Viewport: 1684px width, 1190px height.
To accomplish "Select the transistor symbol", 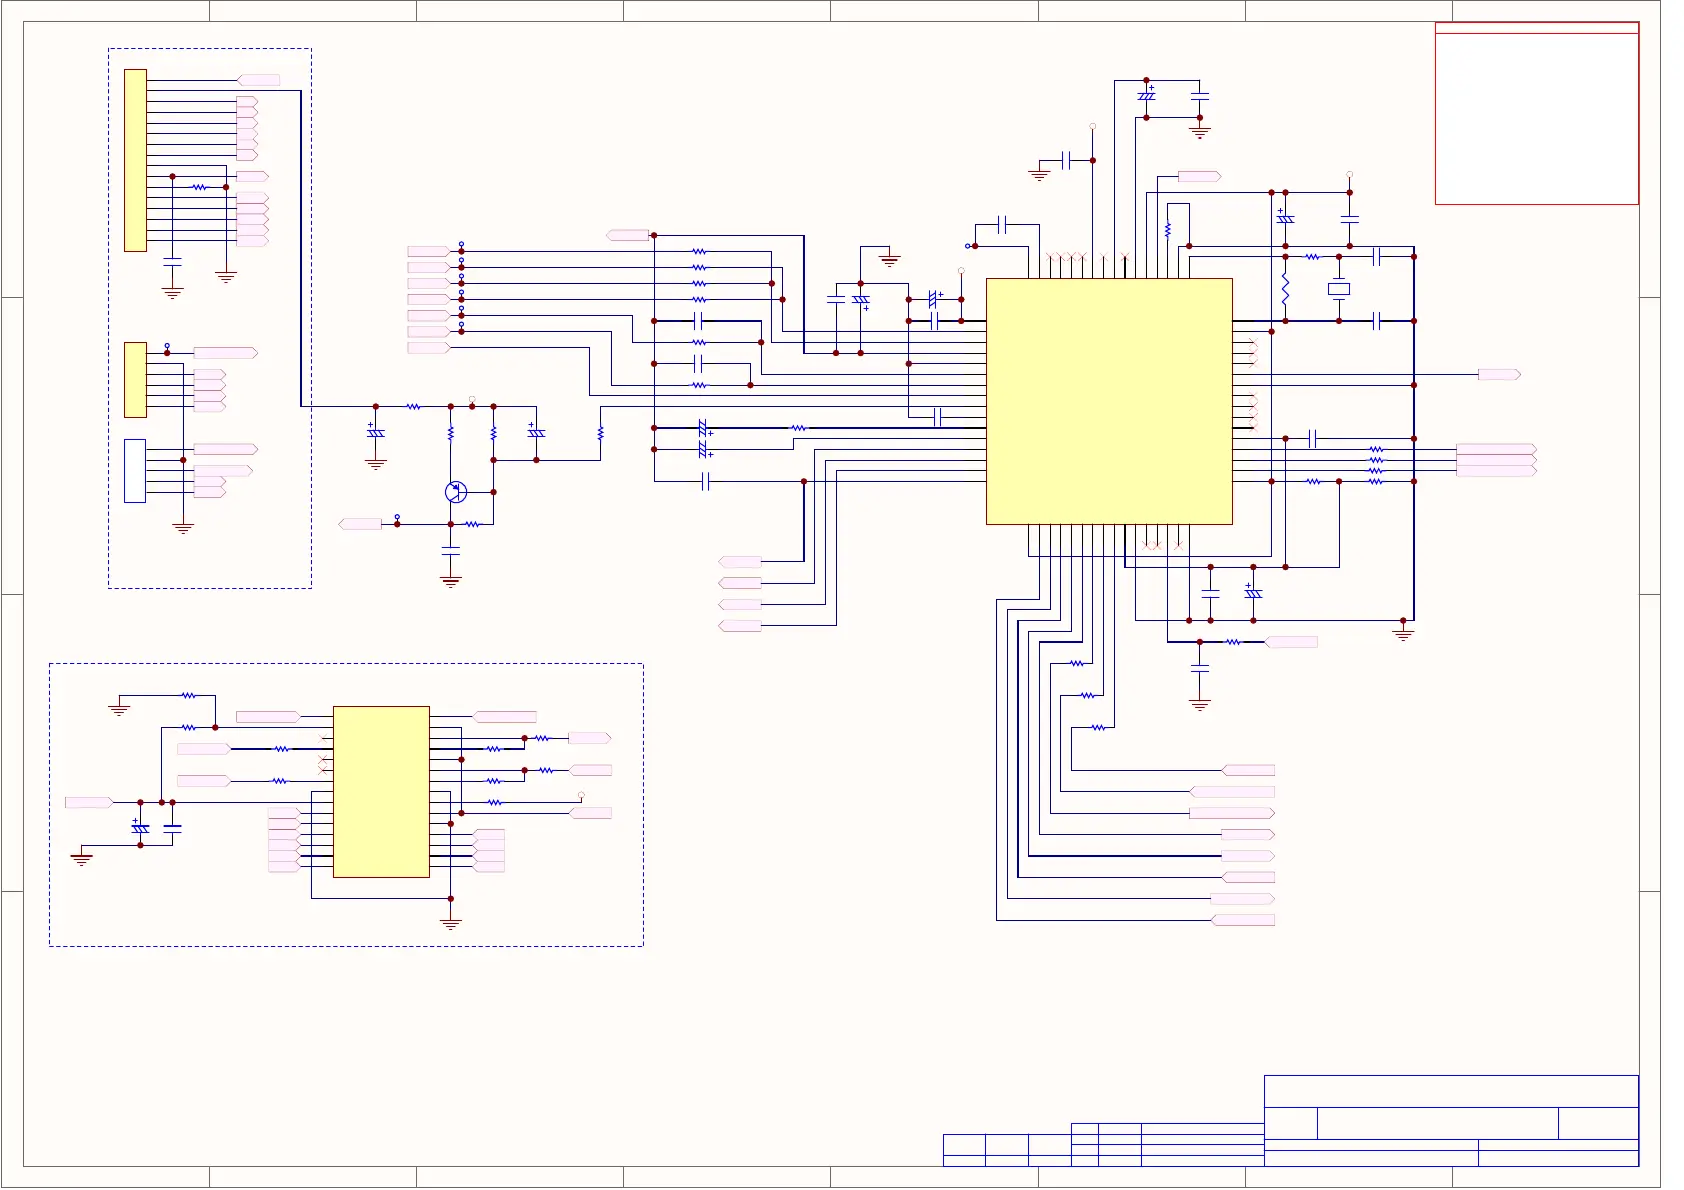I will pyautogui.click(x=455, y=492).
